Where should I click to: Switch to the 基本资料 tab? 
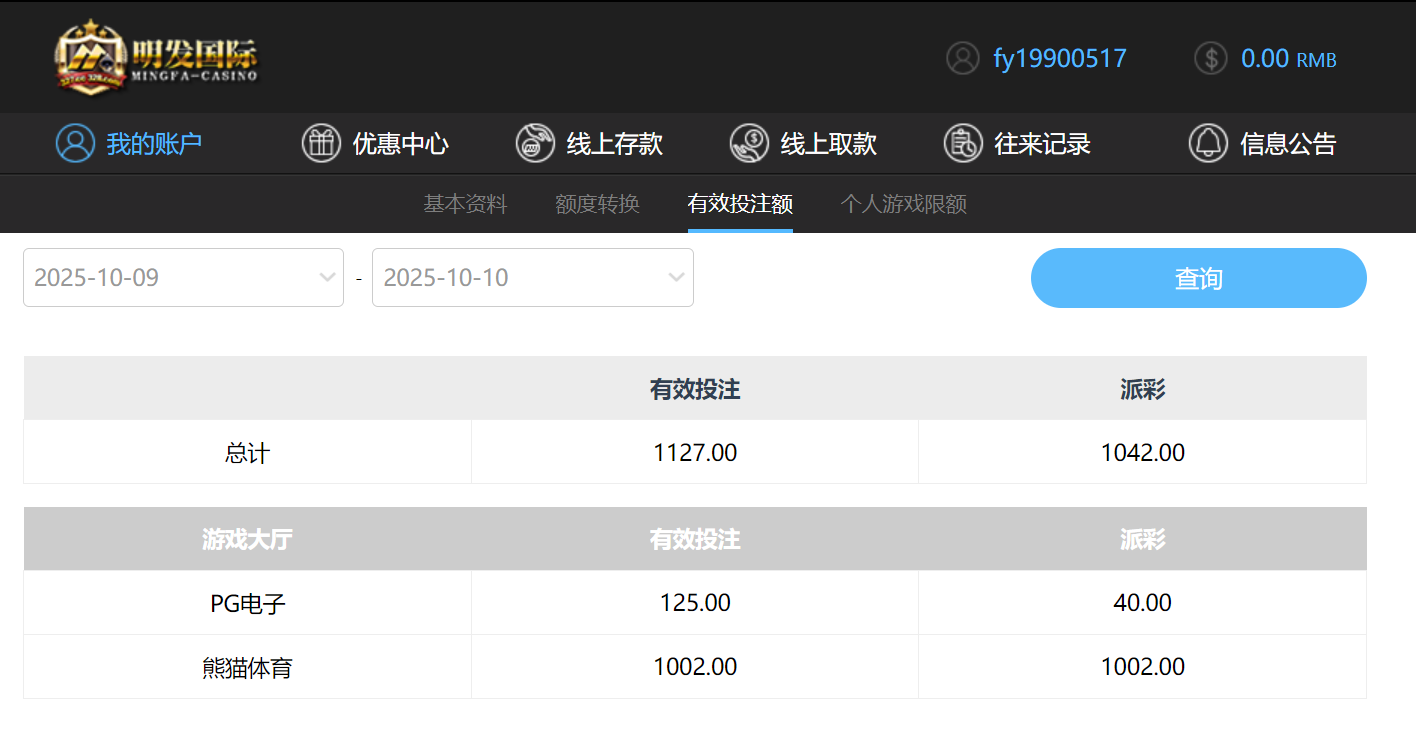click(465, 205)
